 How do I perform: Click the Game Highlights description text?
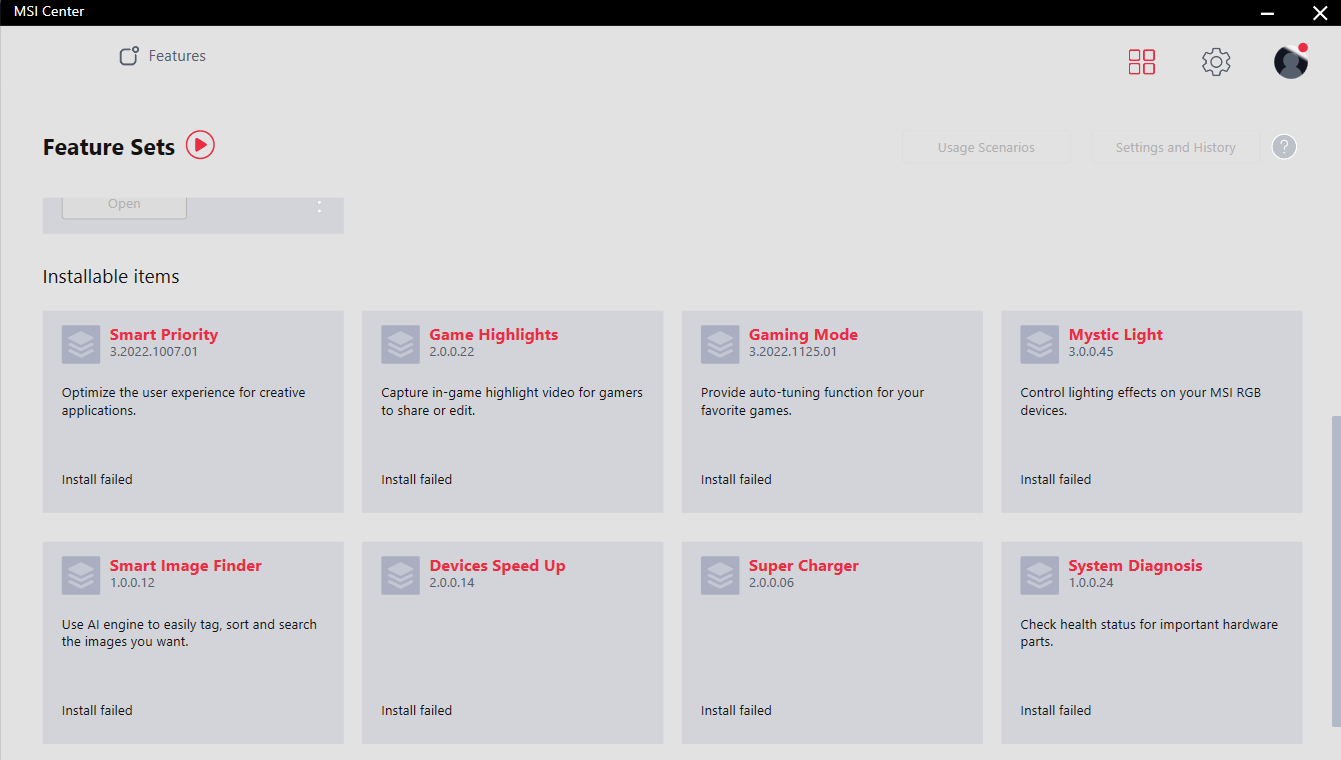[512, 402]
